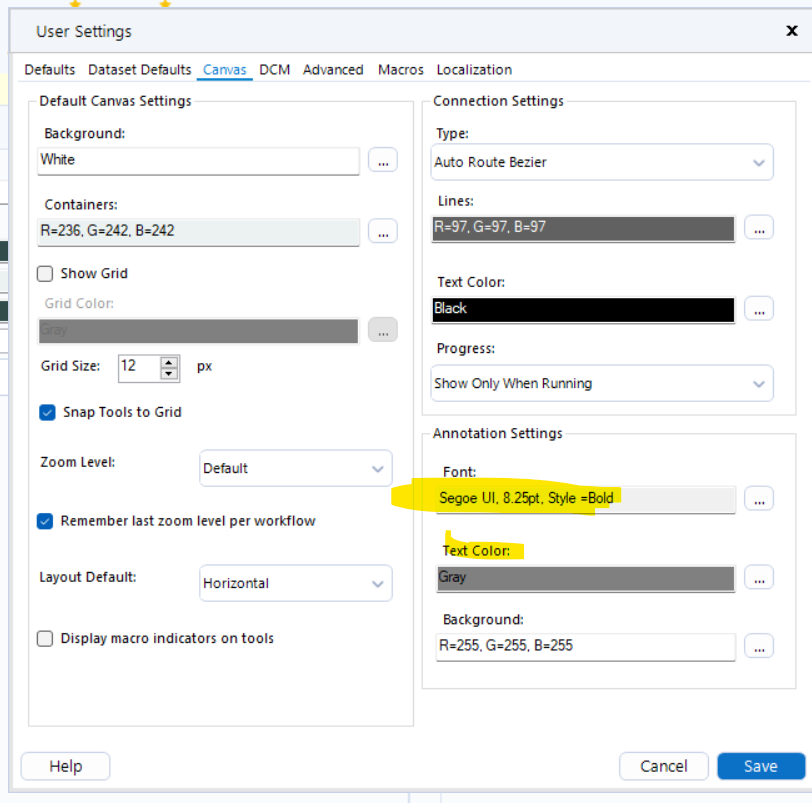Open the connection Type dropdown
This screenshot has height=803, width=812.
601,161
